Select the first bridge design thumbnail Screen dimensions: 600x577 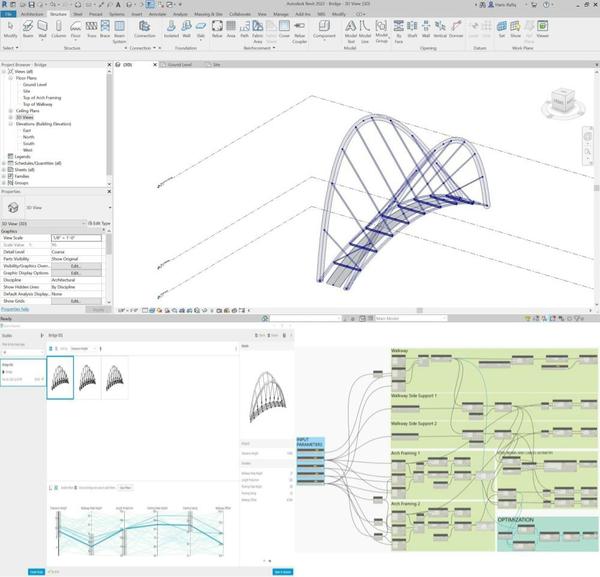(x=61, y=381)
